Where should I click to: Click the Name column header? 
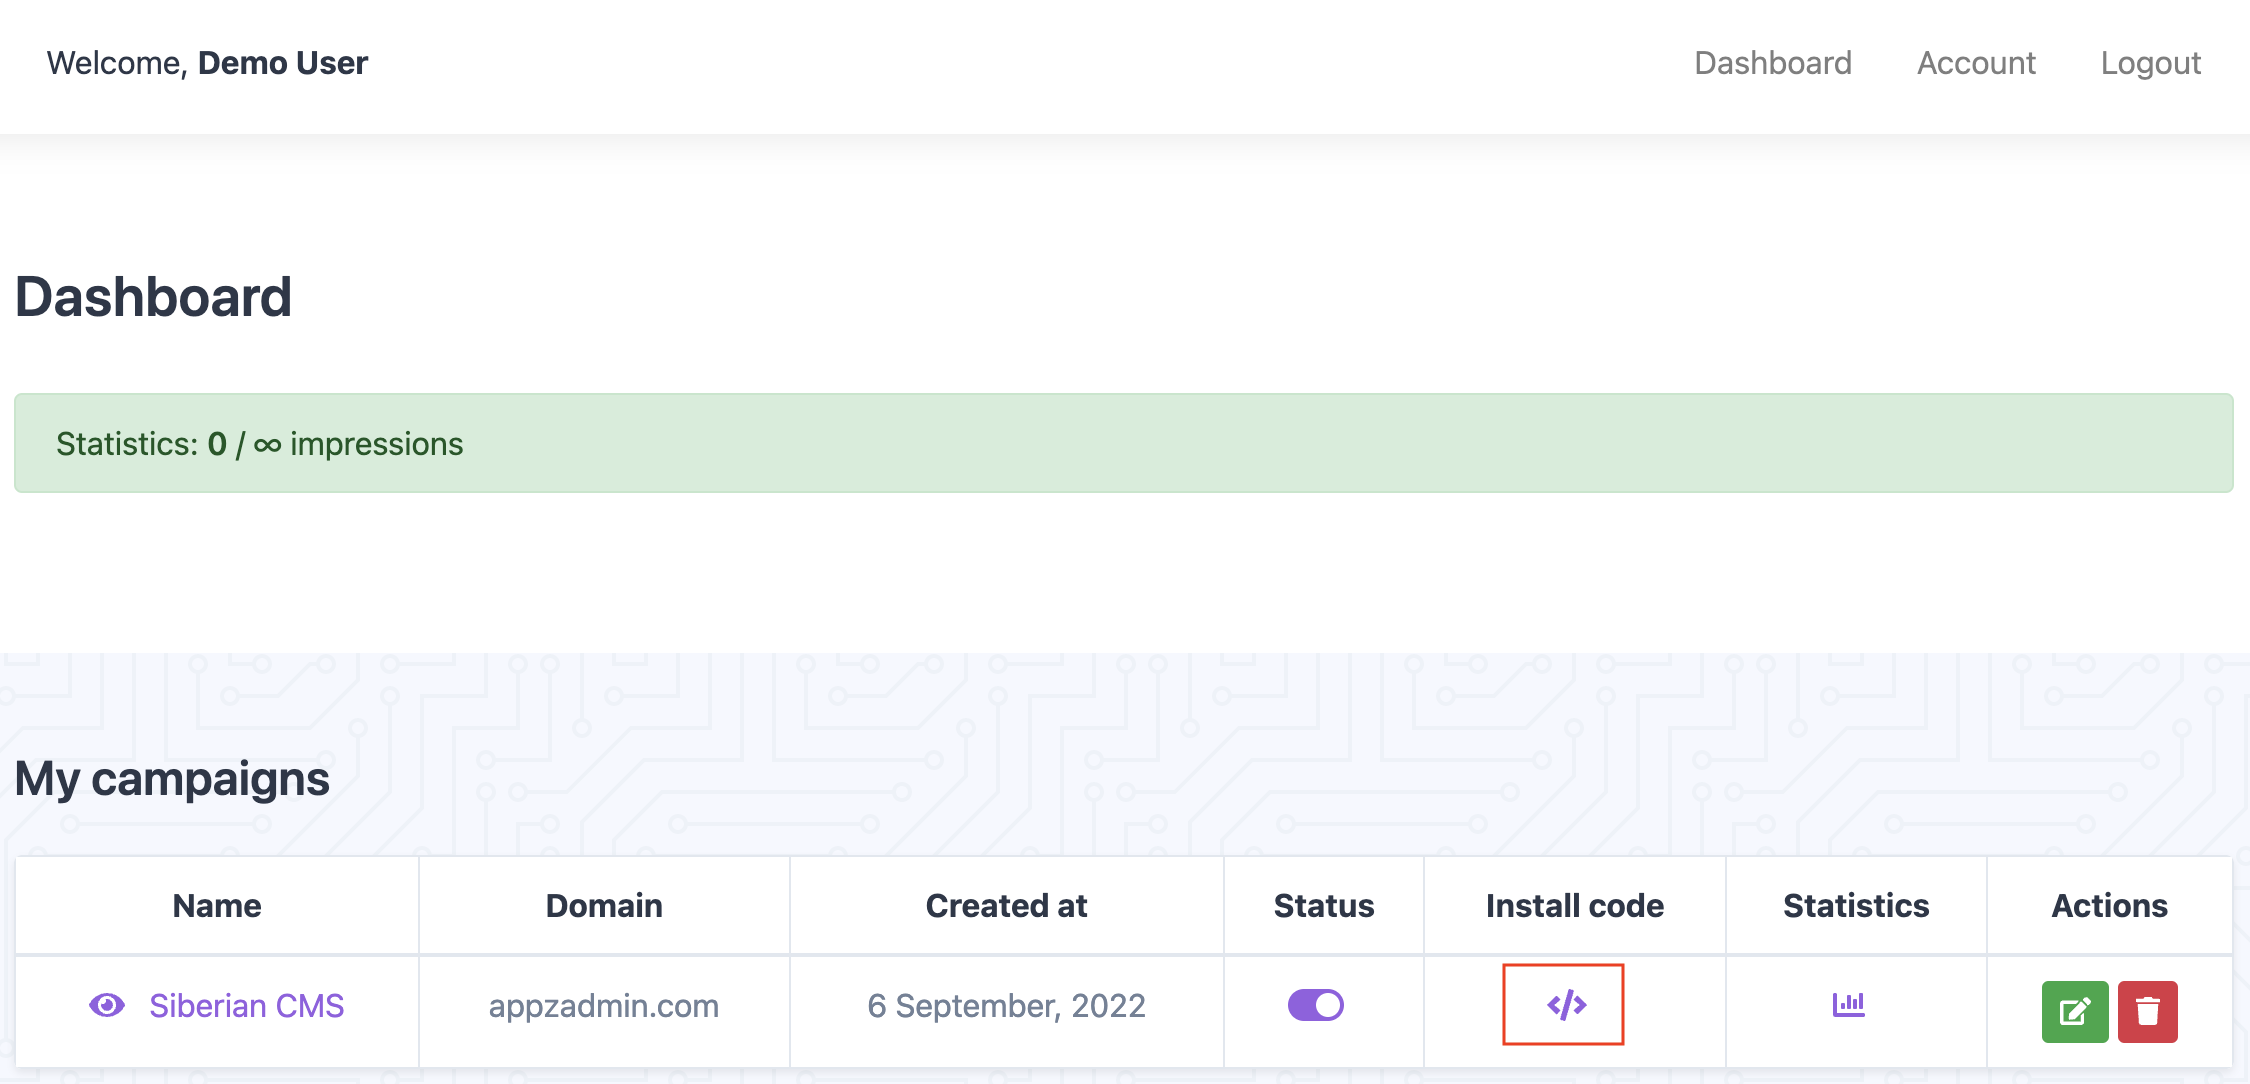pyautogui.click(x=217, y=905)
